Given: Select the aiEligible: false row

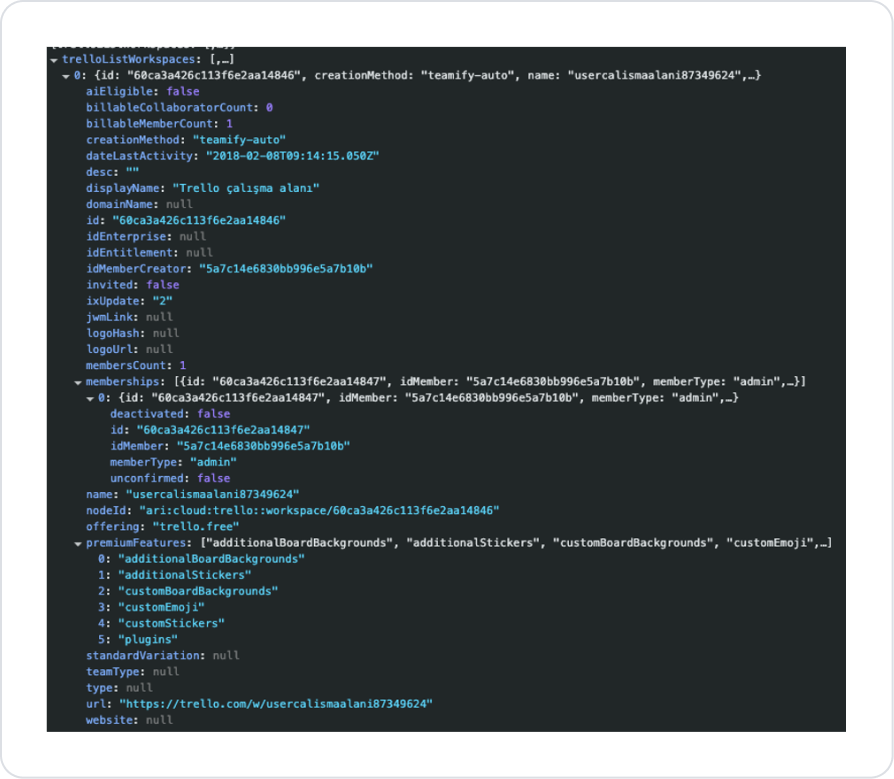Looking at the screenshot, I should [x=143, y=91].
